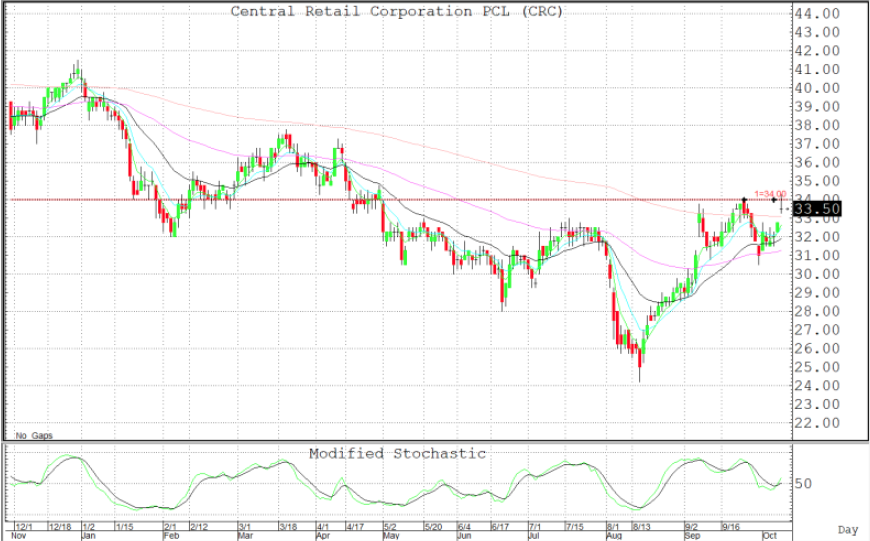The height and width of the screenshot is (541, 870).
Task: Click the 1/15 date label
Action: [x=124, y=527]
